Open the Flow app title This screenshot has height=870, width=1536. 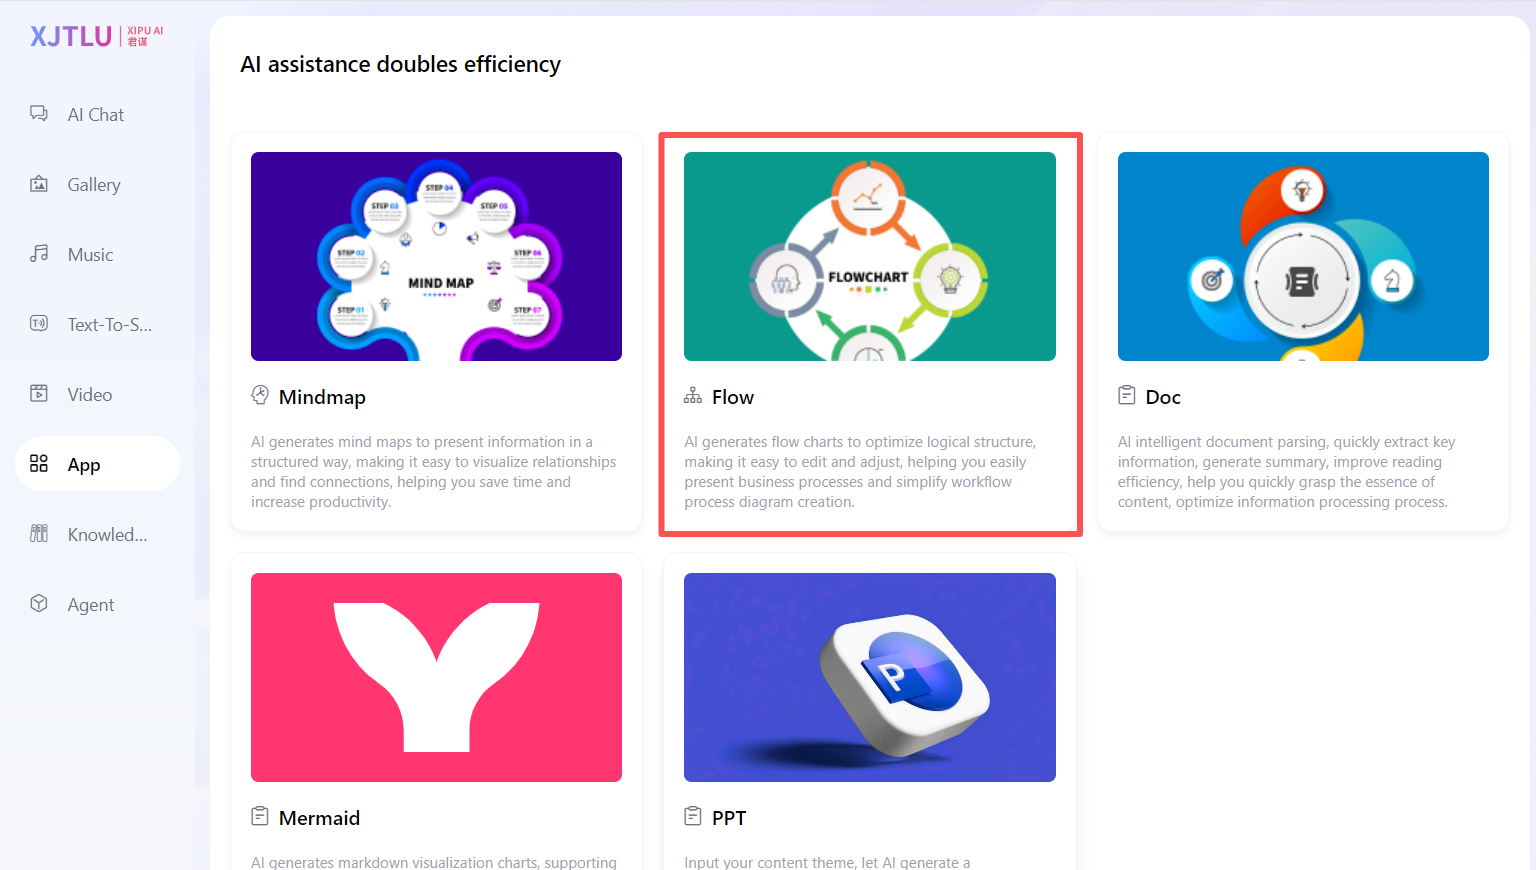point(732,397)
